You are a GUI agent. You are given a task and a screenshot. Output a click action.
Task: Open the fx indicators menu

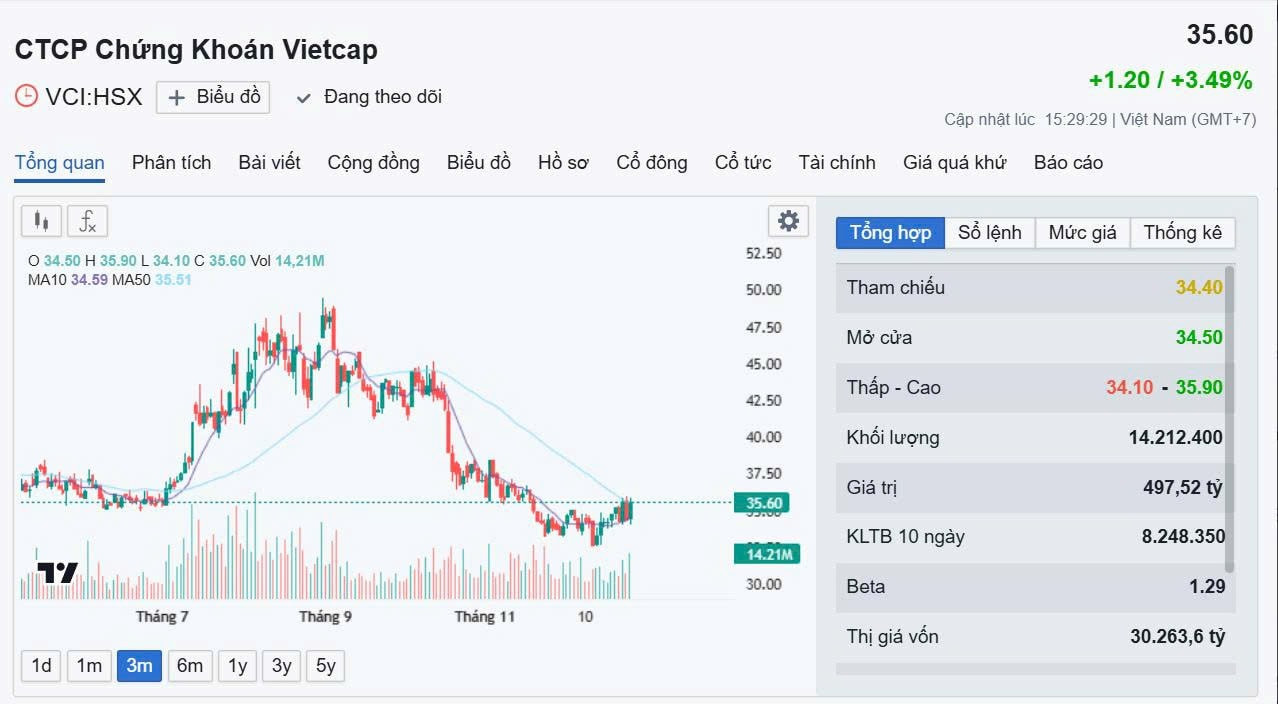(88, 221)
